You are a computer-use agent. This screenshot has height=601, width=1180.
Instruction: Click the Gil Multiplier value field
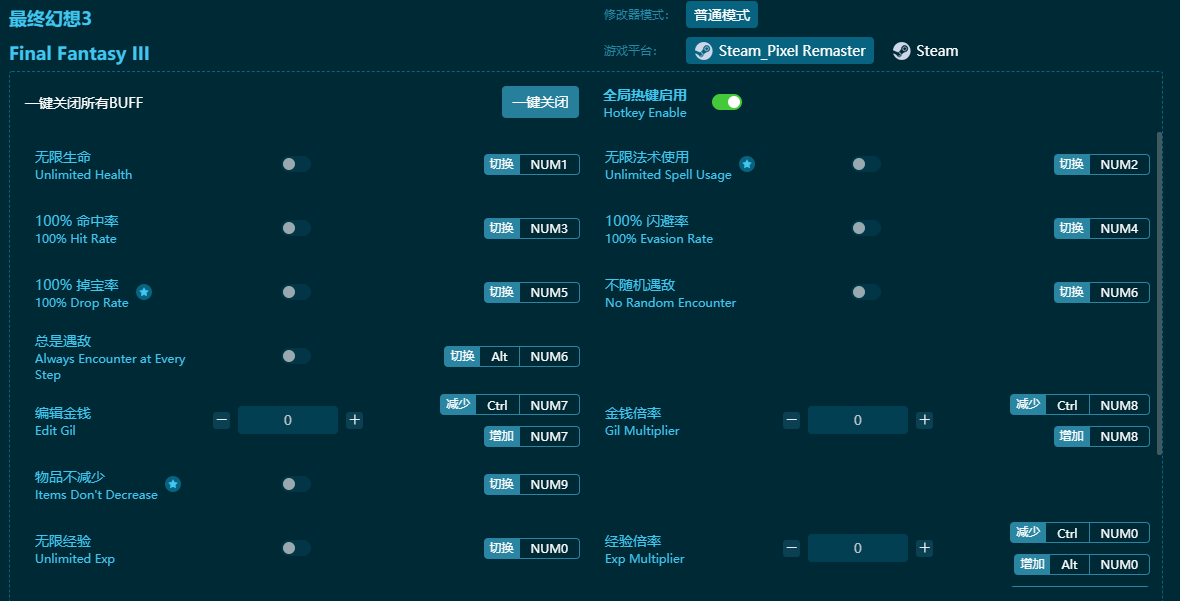click(x=857, y=420)
